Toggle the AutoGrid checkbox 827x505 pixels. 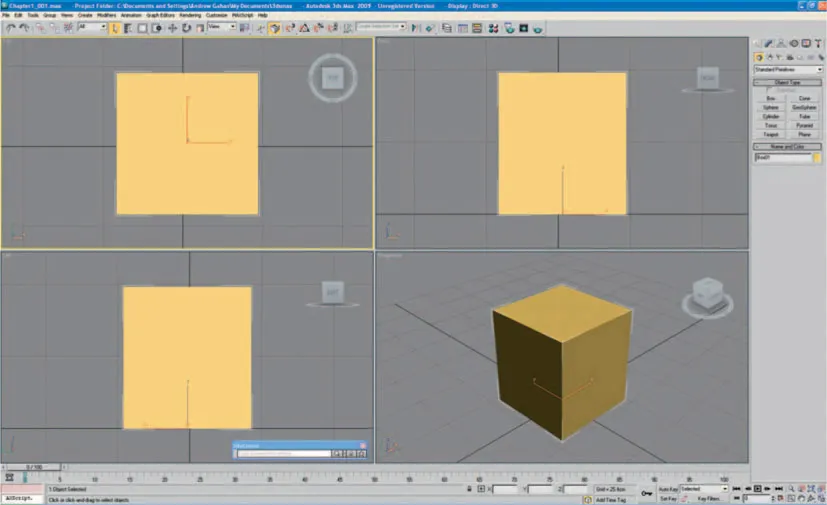[767, 90]
